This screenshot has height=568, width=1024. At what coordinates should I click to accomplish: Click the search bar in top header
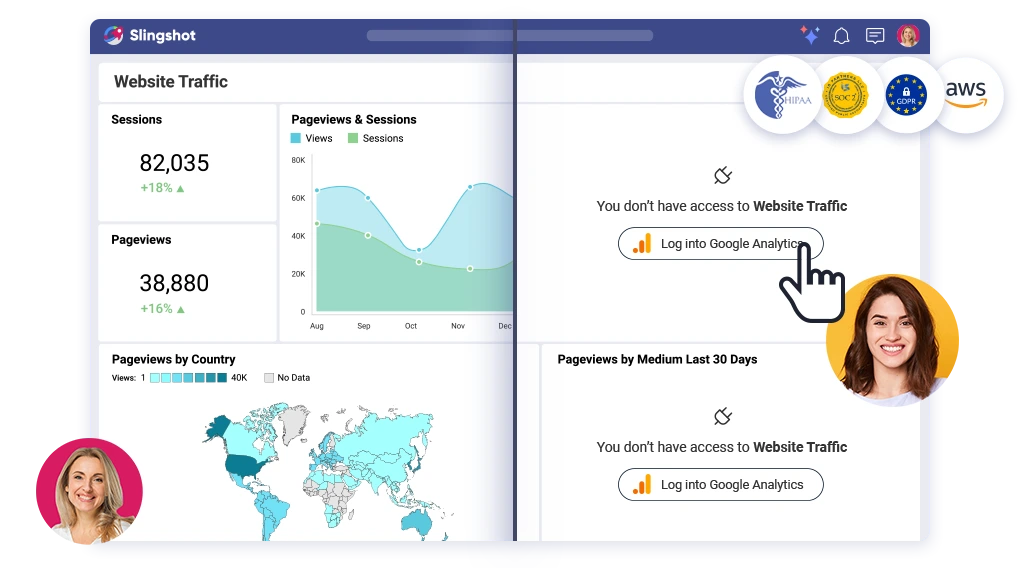click(x=509, y=36)
